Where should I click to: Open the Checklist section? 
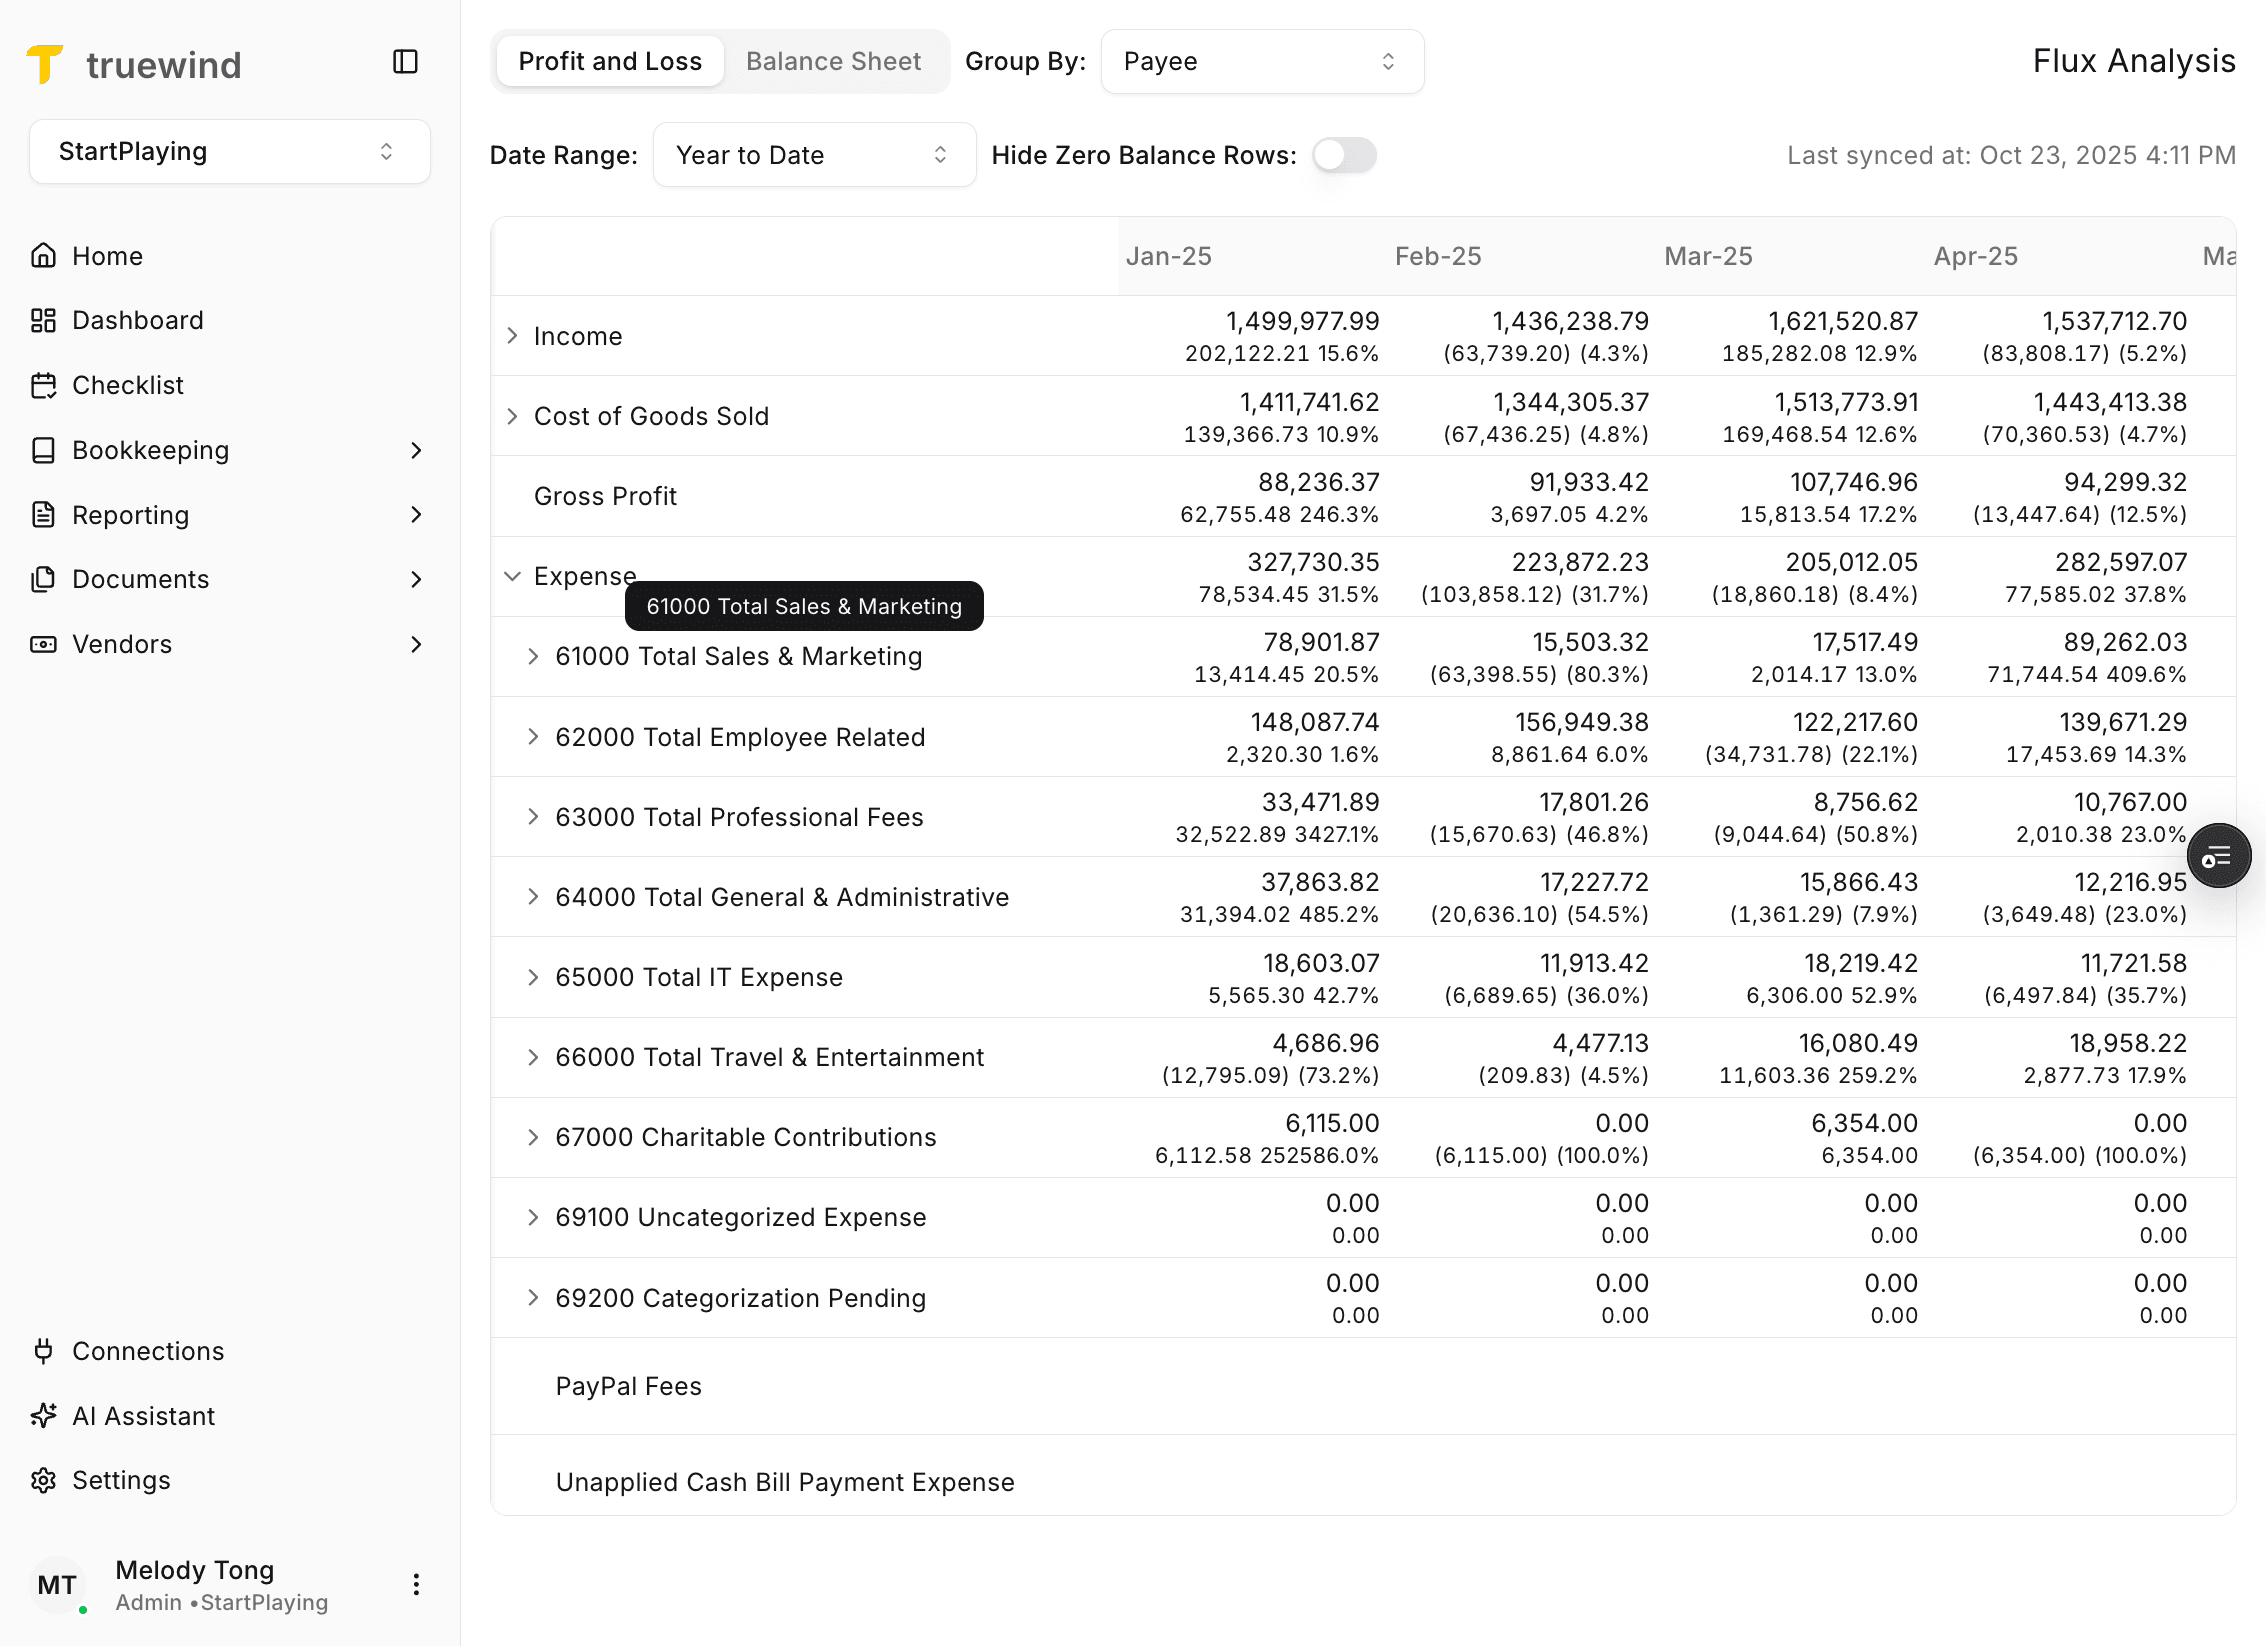tap(127, 385)
